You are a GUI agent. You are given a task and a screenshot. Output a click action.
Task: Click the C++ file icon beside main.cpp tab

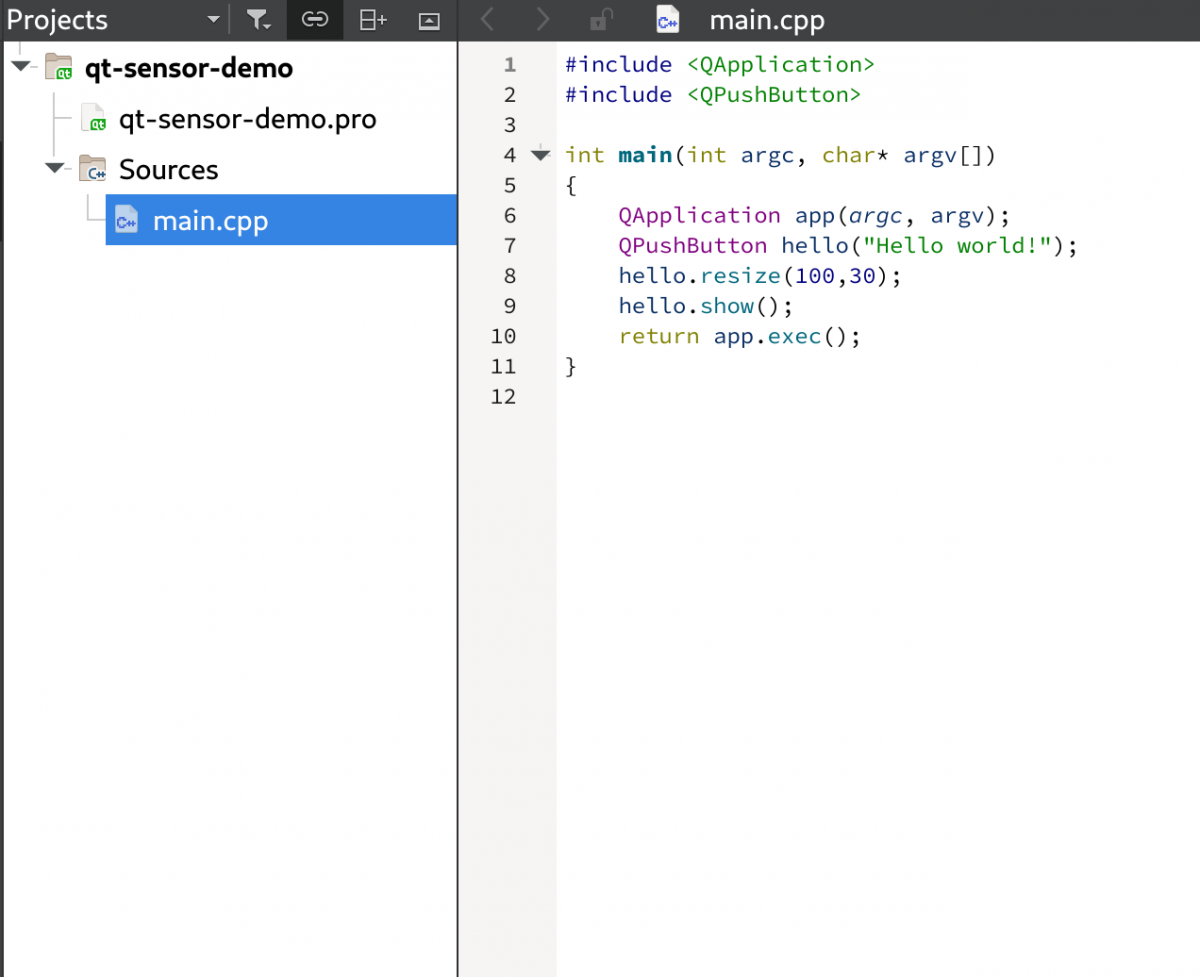pos(668,19)
